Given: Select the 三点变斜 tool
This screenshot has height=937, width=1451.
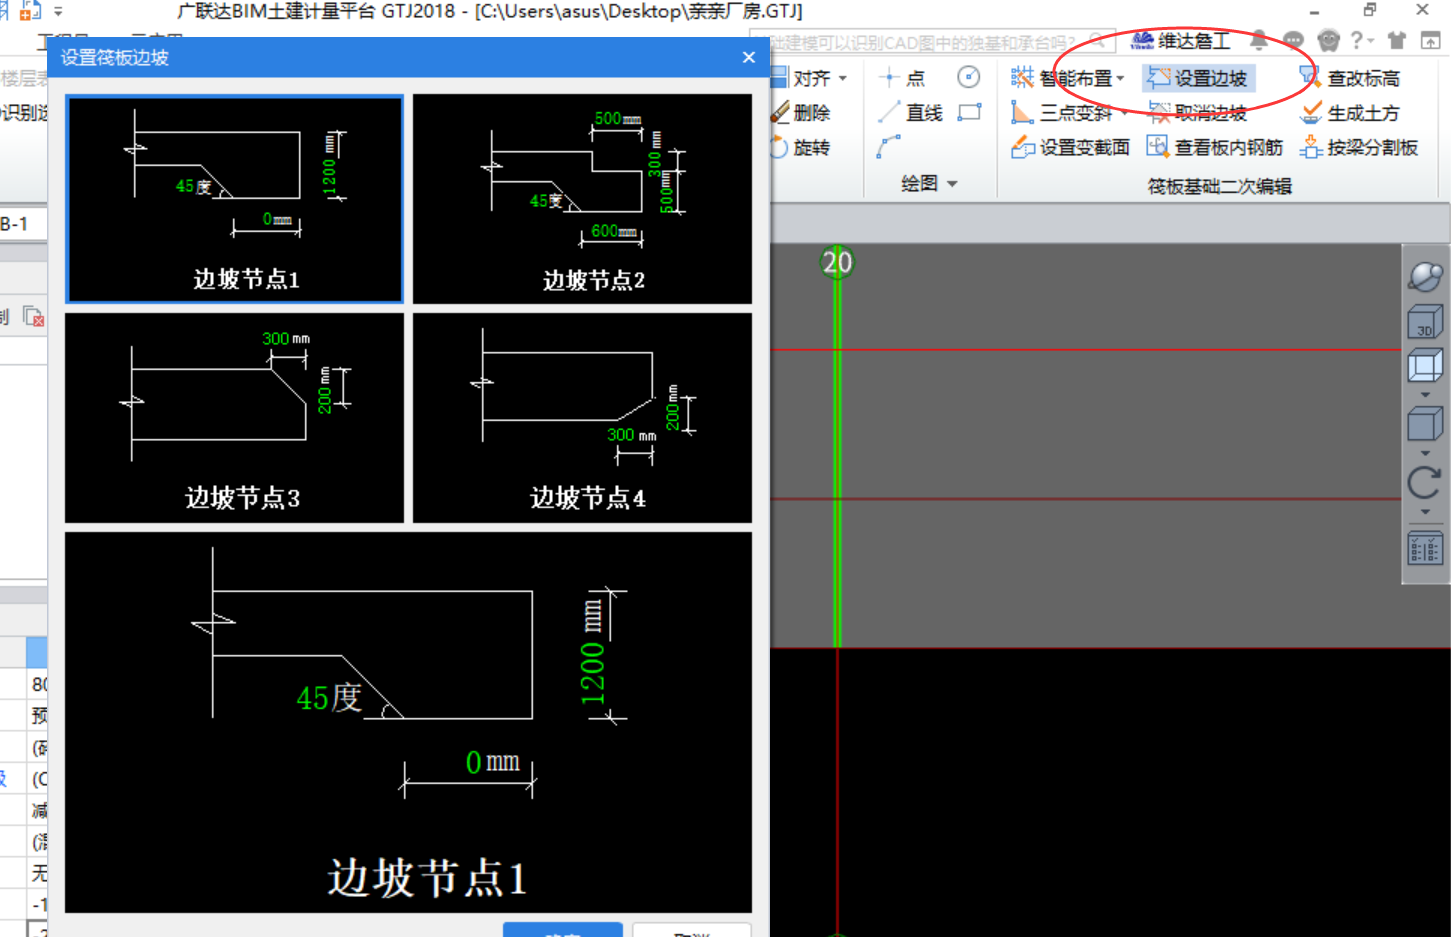Looking at the screenshot, I should pos(1061,113).
